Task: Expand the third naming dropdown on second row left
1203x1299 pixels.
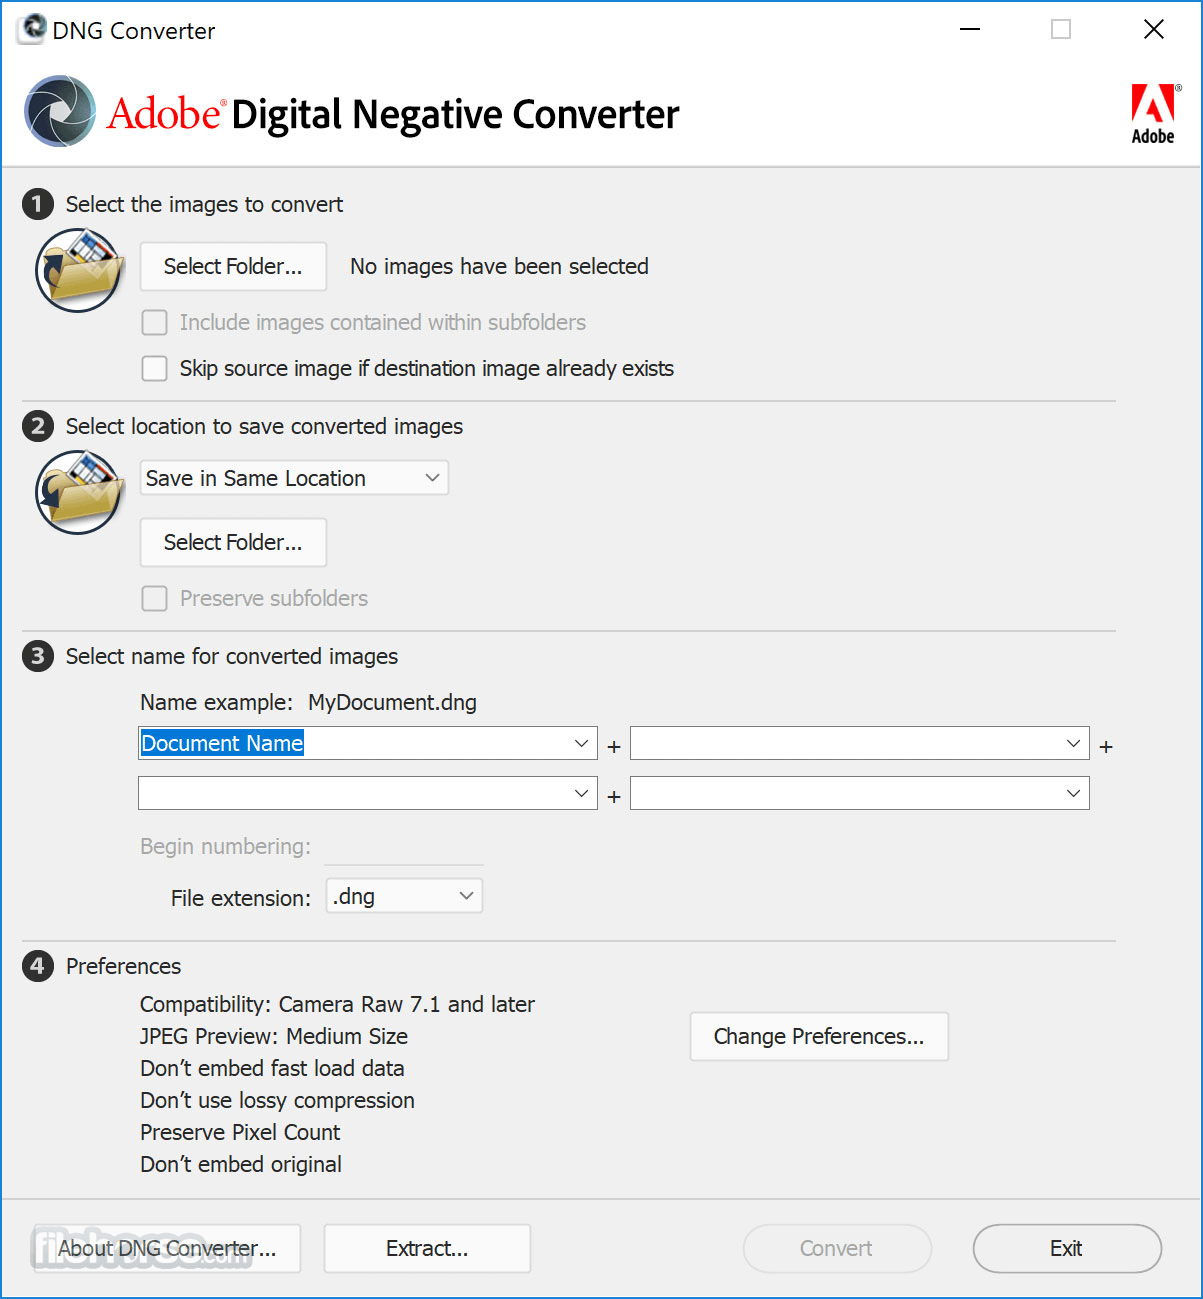Action: coord(581,793)
